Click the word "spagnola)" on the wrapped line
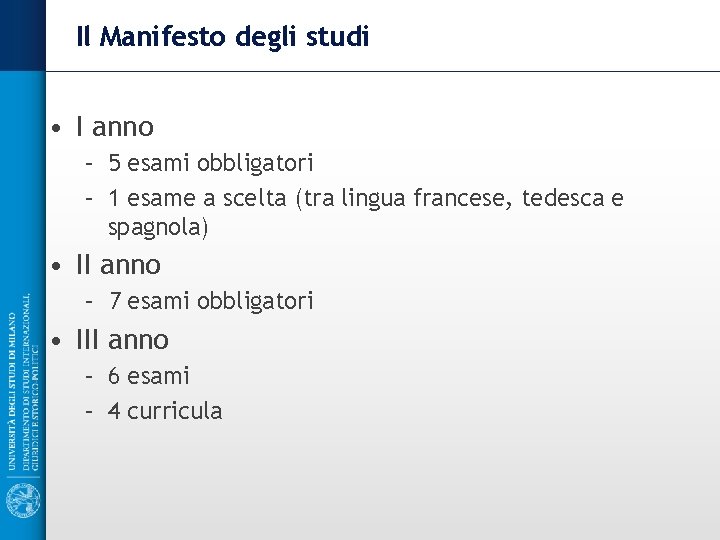The image size is (720, 540). (158, 228)
